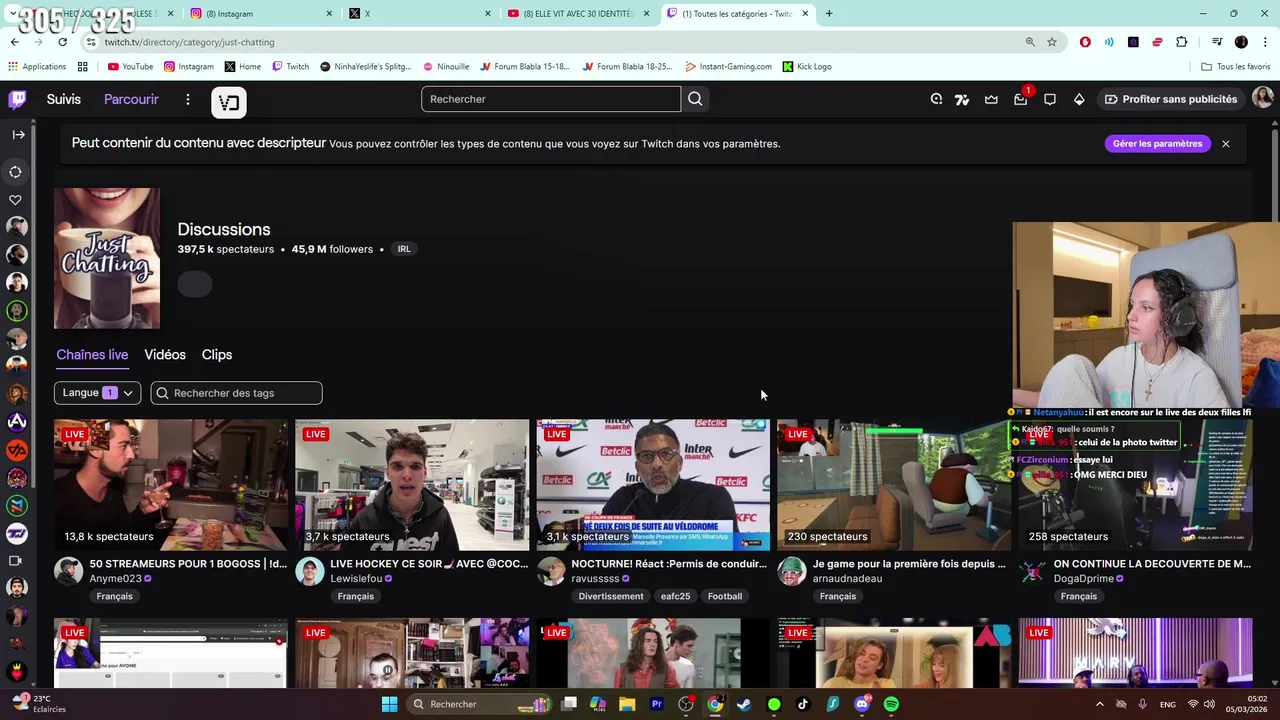Open Lewislefou channel name link
Viewport: 1280px width, 720px height.
click(x=356, y=579)
